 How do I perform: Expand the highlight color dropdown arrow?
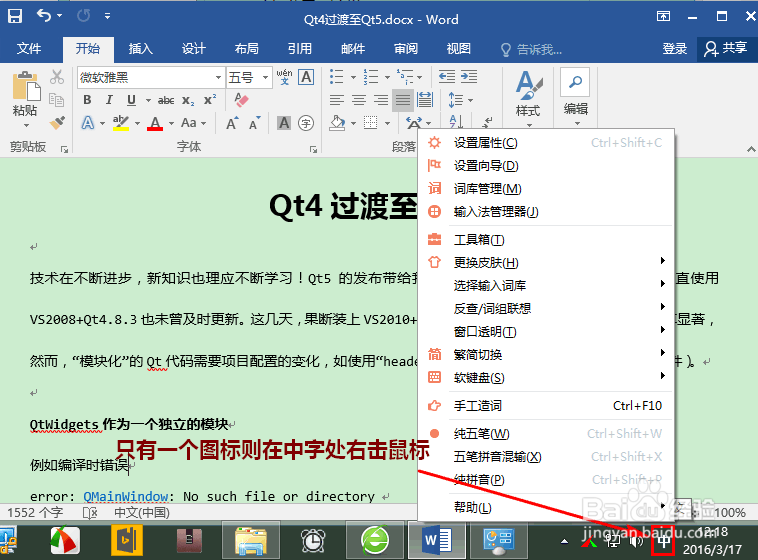click(137, 123)
